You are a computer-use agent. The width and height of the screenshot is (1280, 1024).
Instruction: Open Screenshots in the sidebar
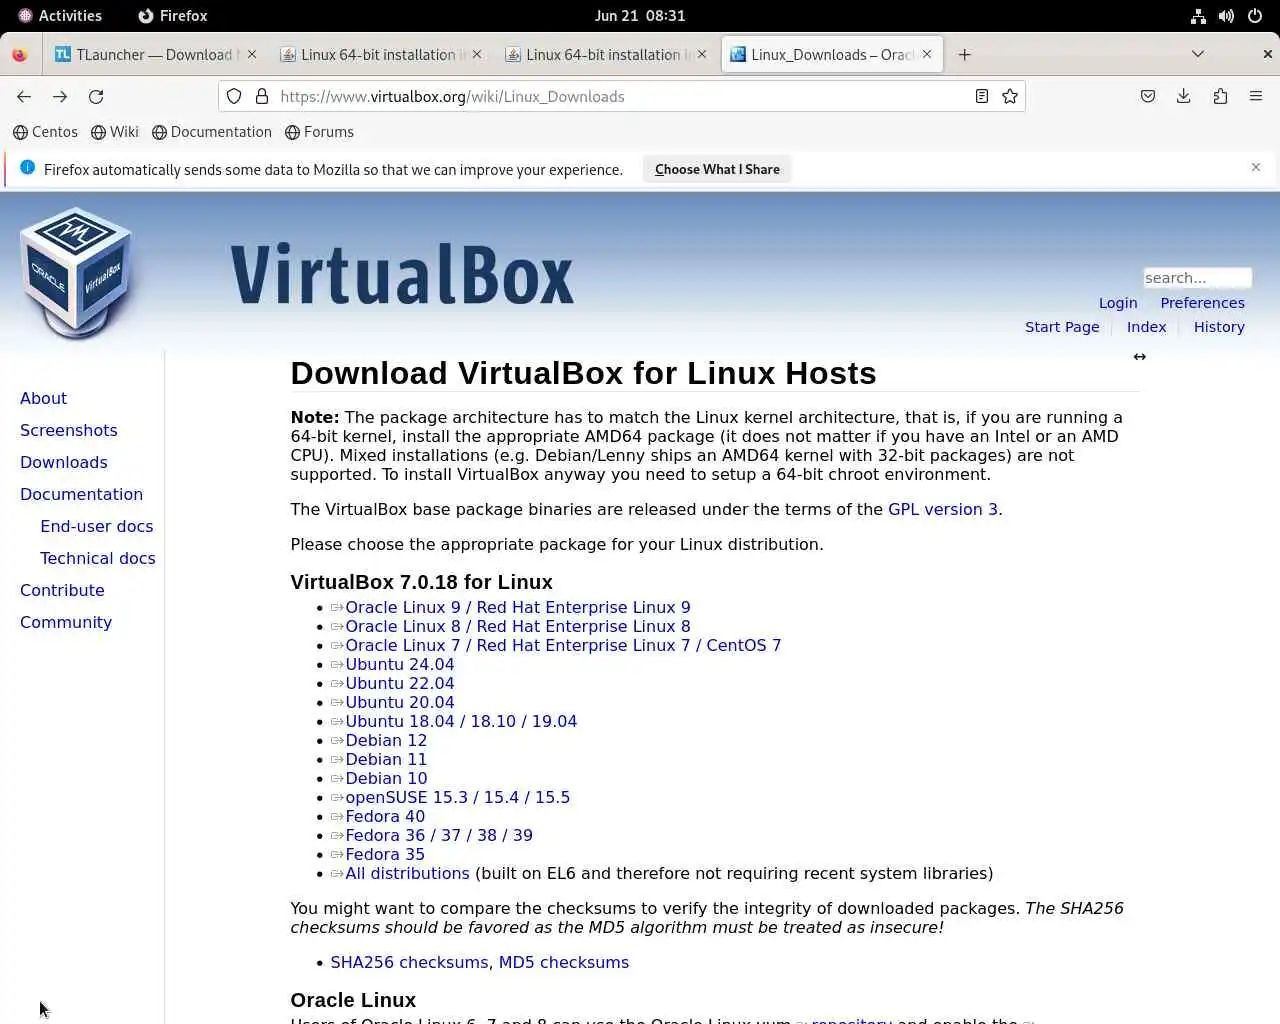click(69, 430)
